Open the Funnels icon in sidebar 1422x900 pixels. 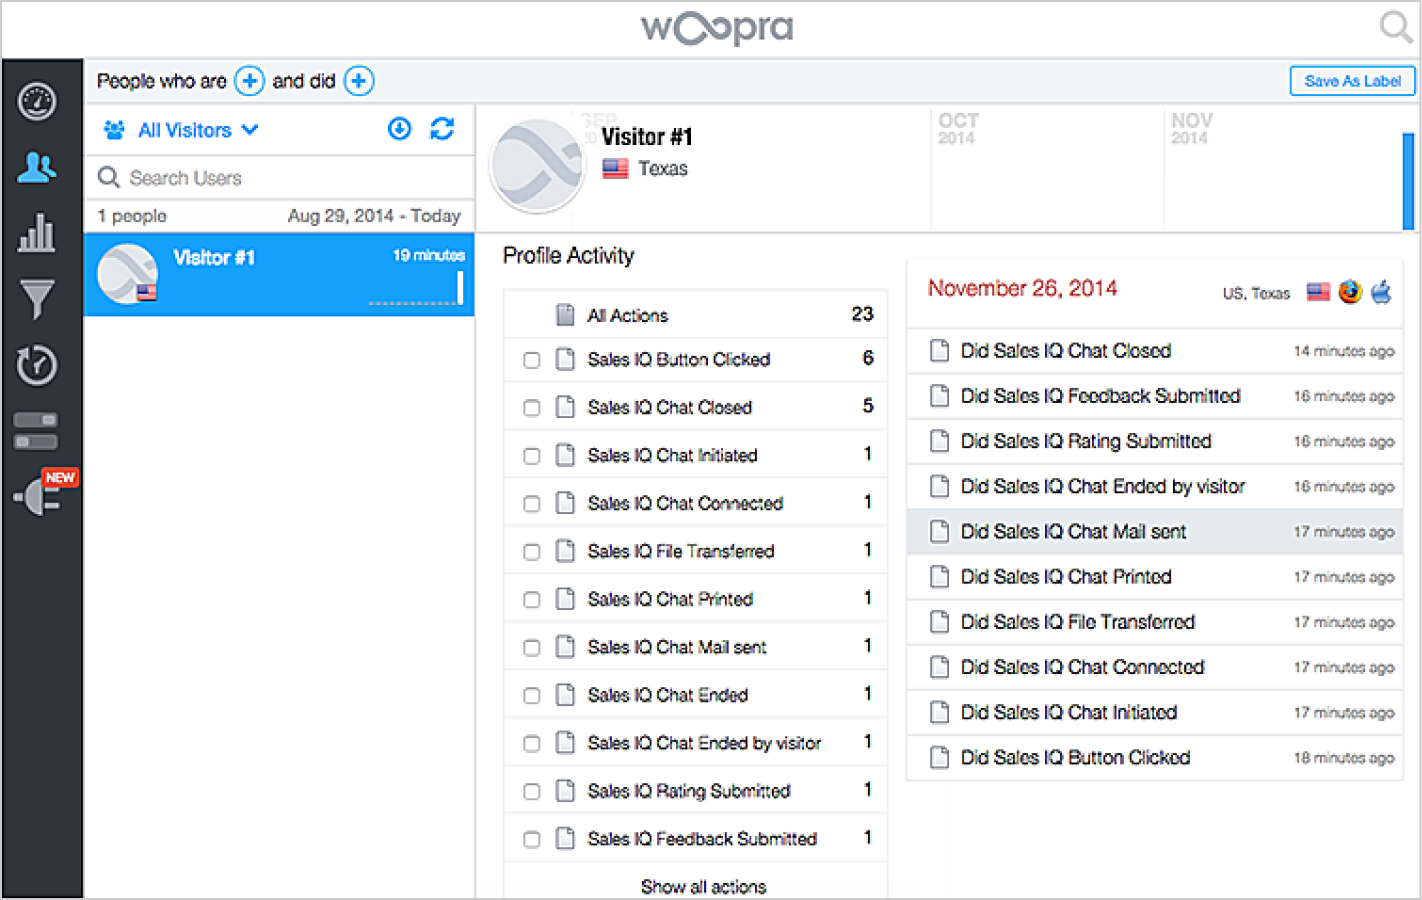click(x=37, y=299)
